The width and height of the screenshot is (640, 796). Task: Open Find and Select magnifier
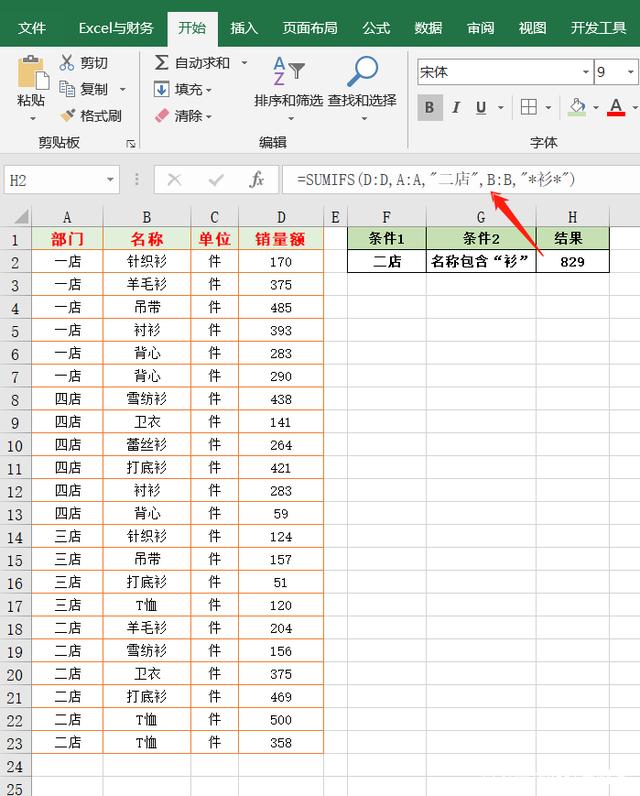[362, 72]
